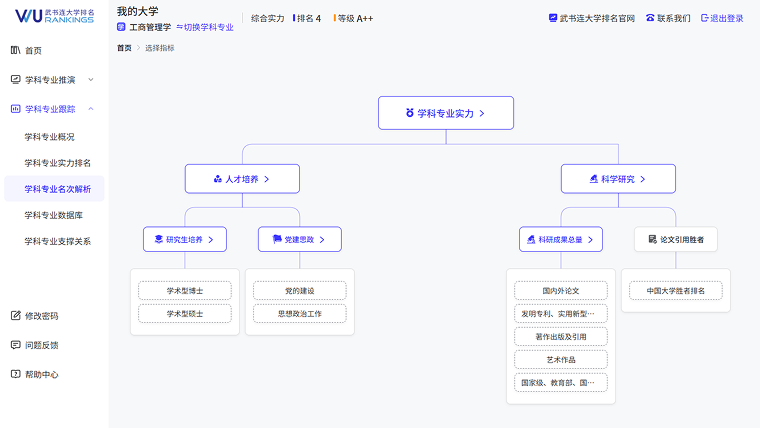Viewport: 760px width, 428px height.
Task: Click the 帮助中心 question icon
Action: (16, 374)
